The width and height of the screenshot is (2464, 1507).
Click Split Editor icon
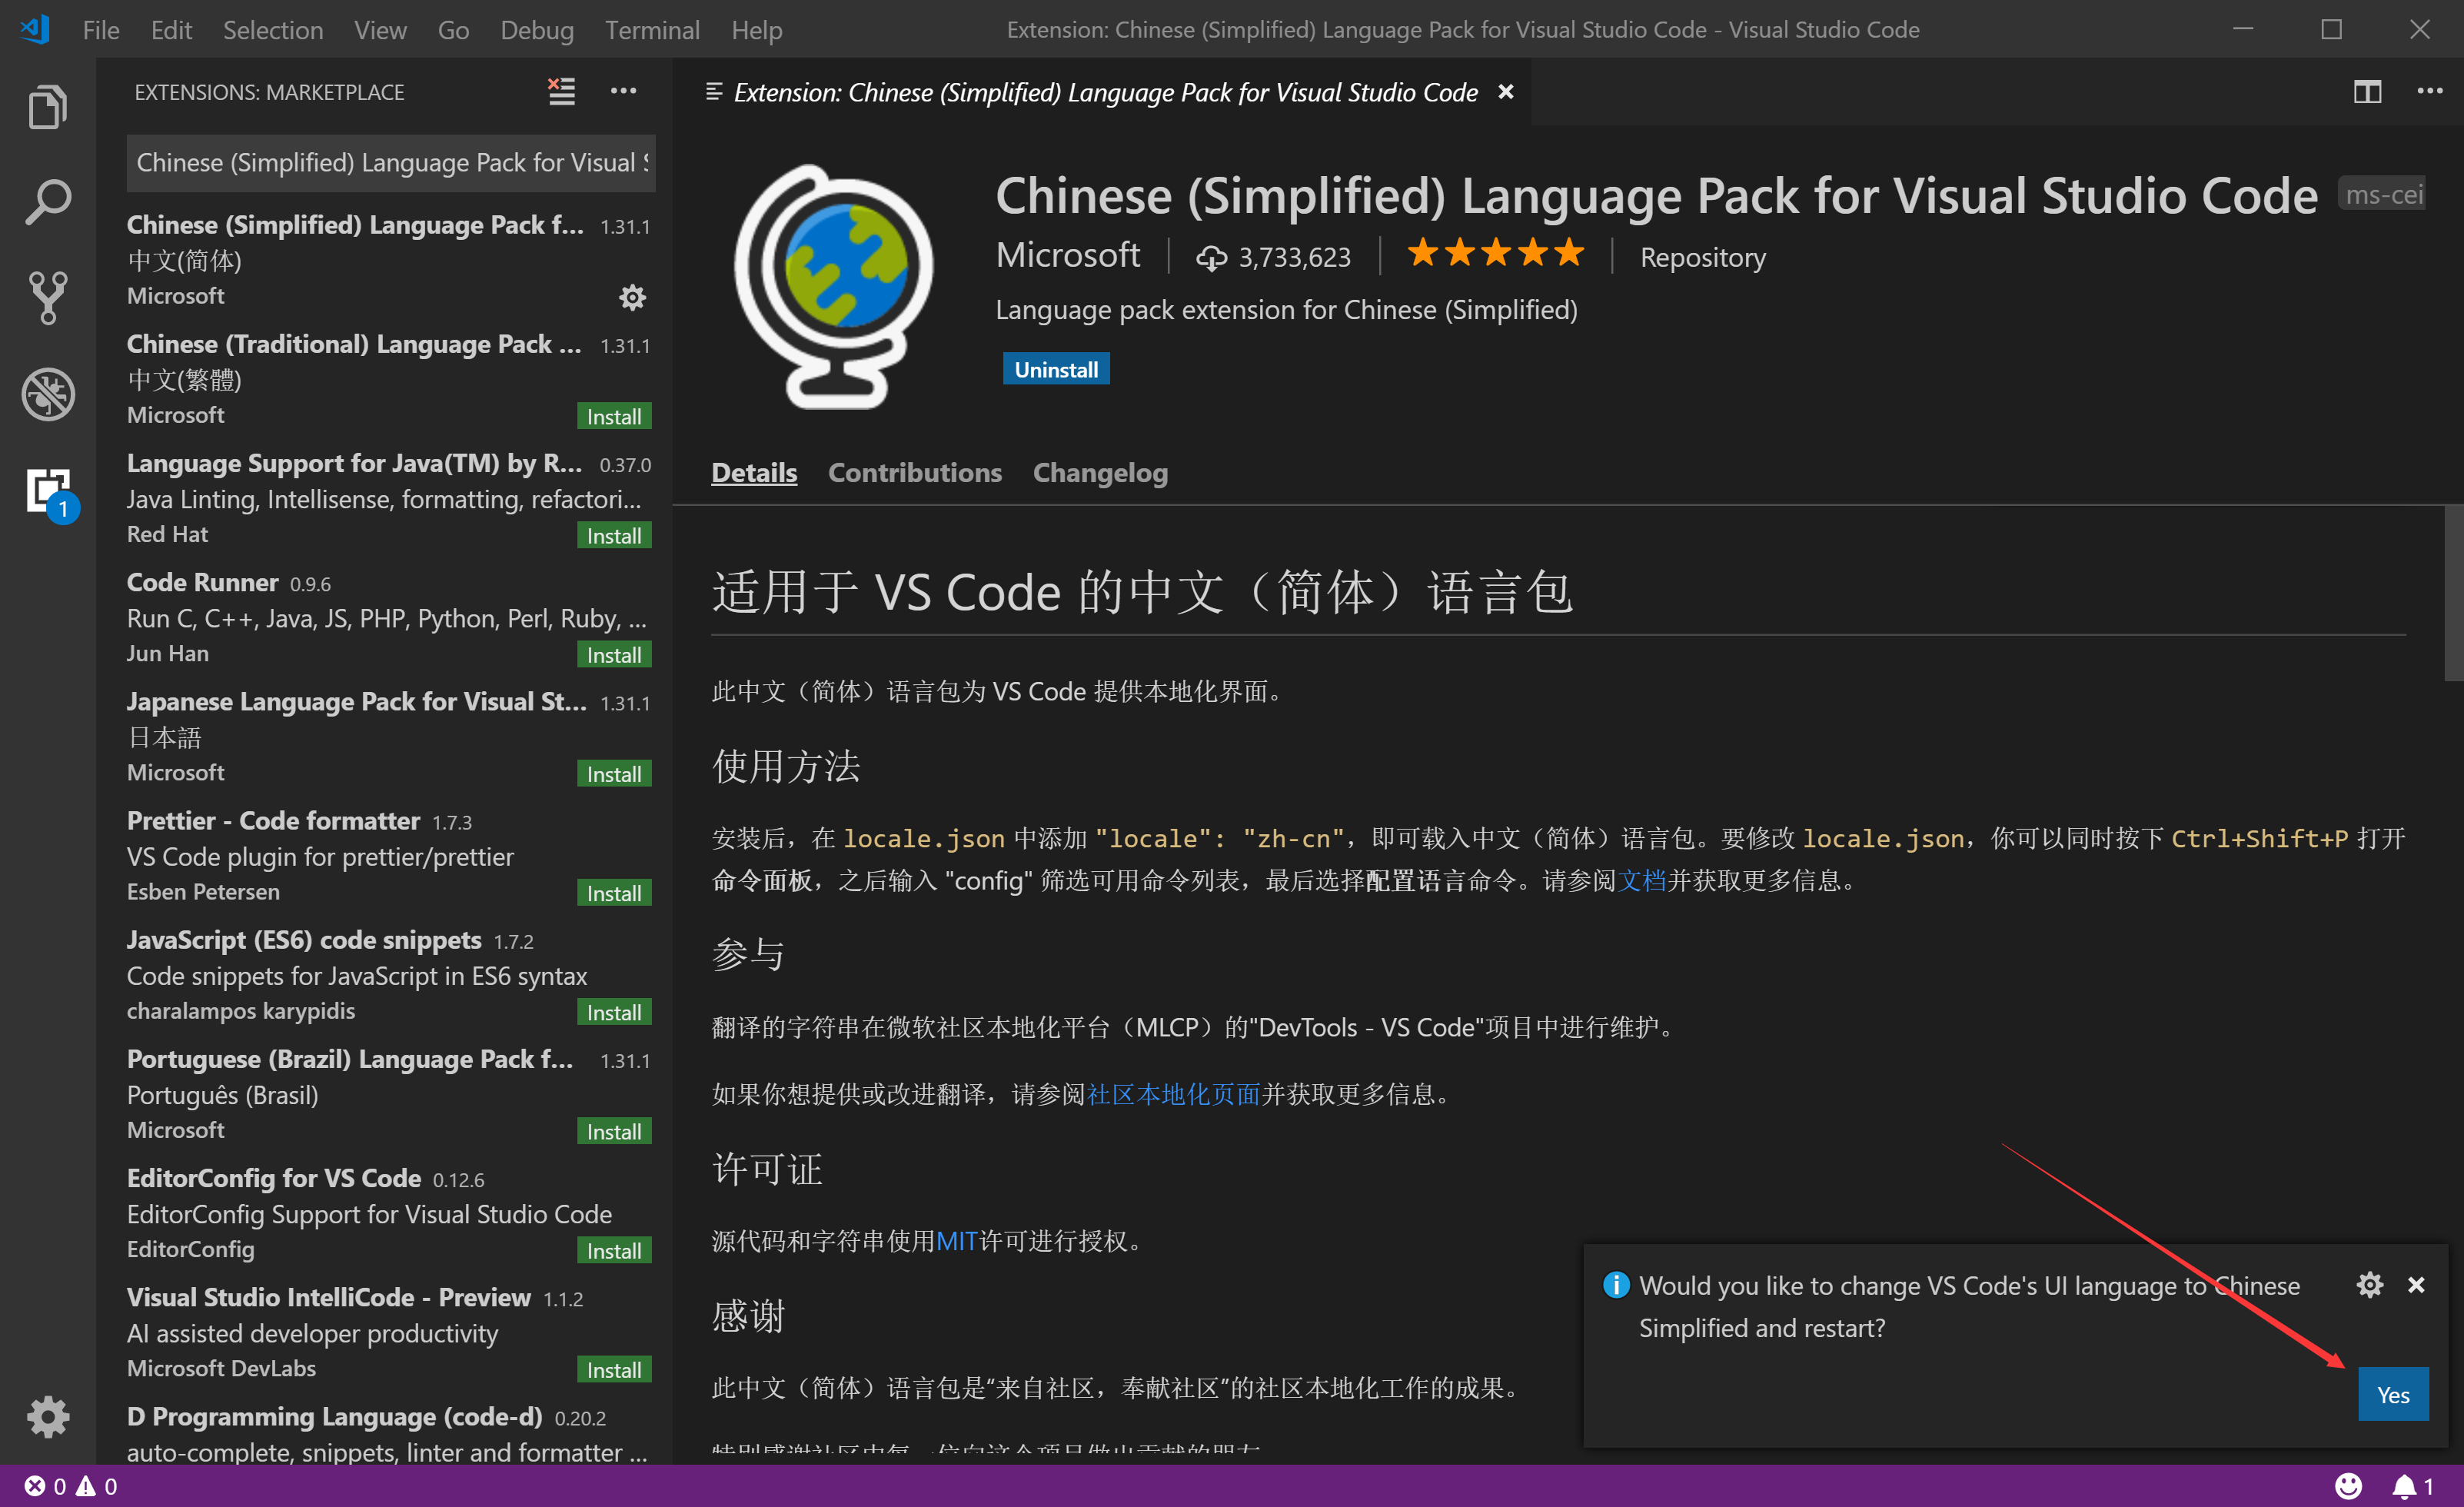tap(2367, 92)
